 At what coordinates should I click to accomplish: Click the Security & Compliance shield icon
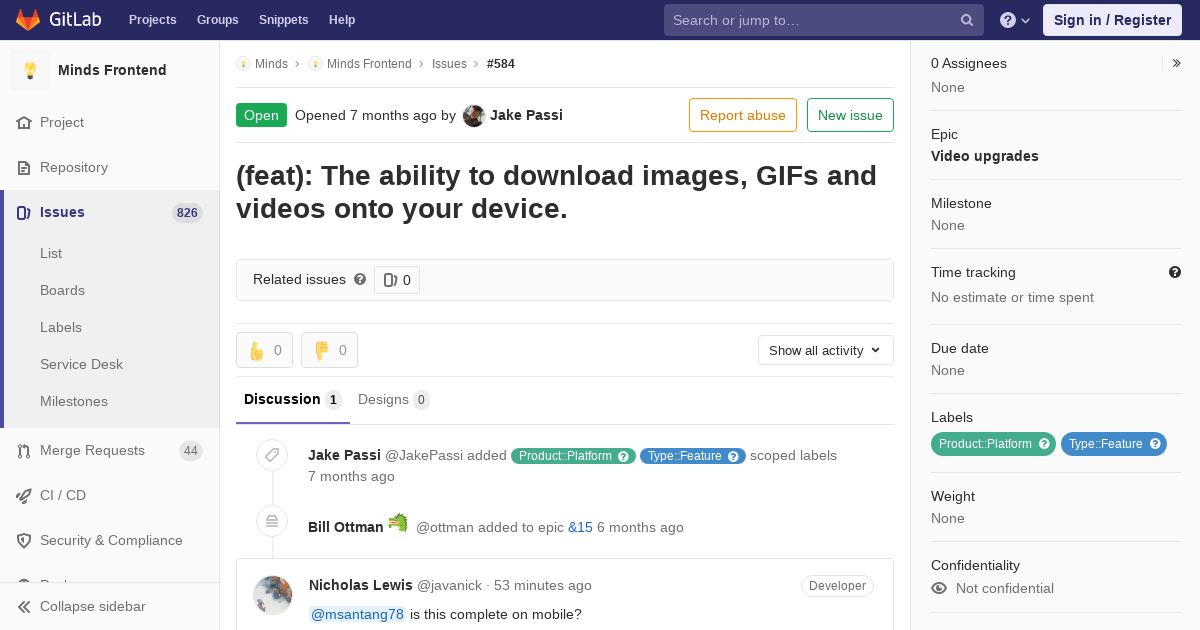click(x=24, y=540)
